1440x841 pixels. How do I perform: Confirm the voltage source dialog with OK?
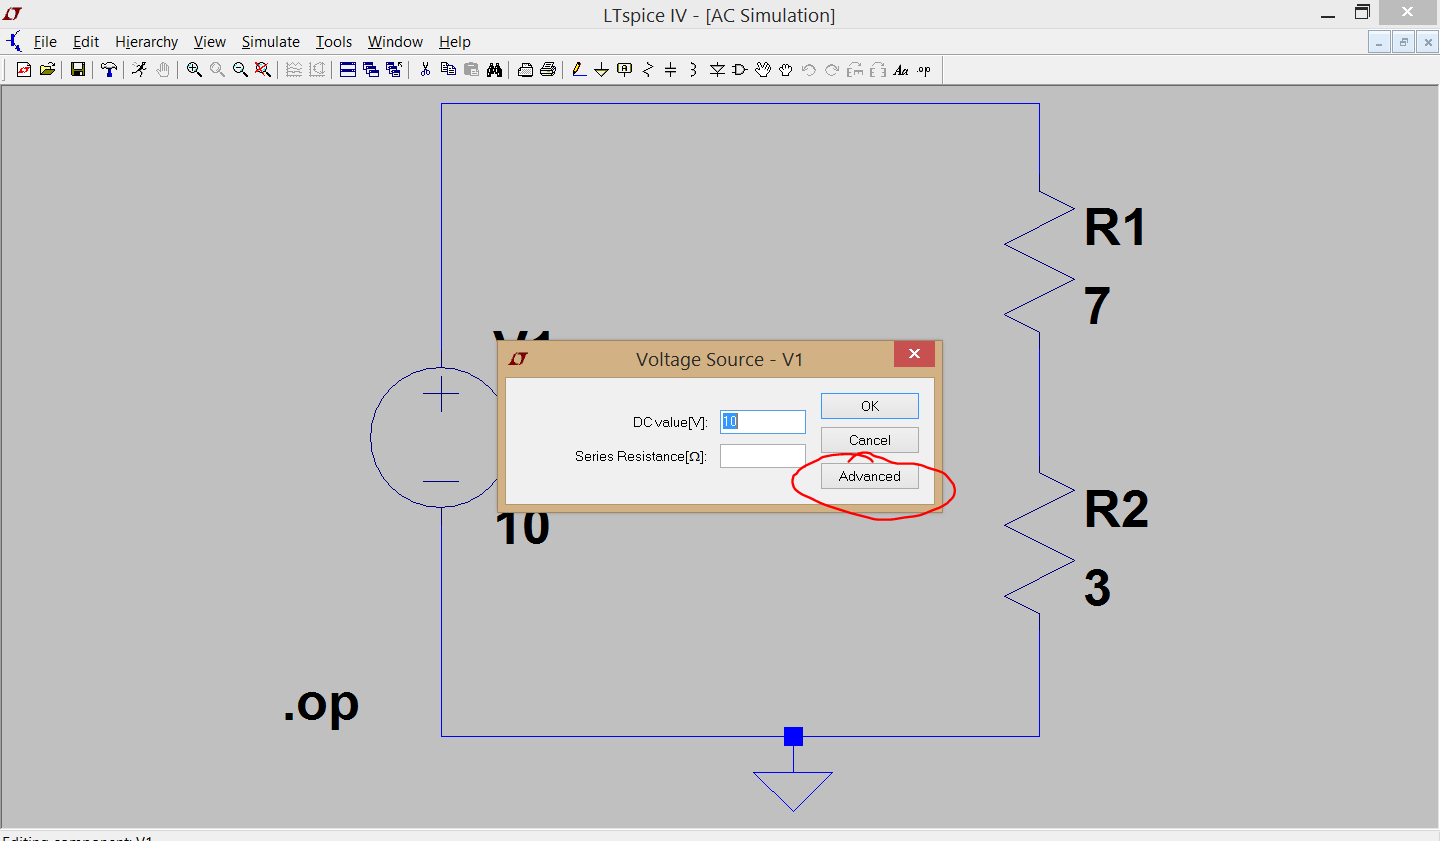pyautogui.click(x=870, y=406)
